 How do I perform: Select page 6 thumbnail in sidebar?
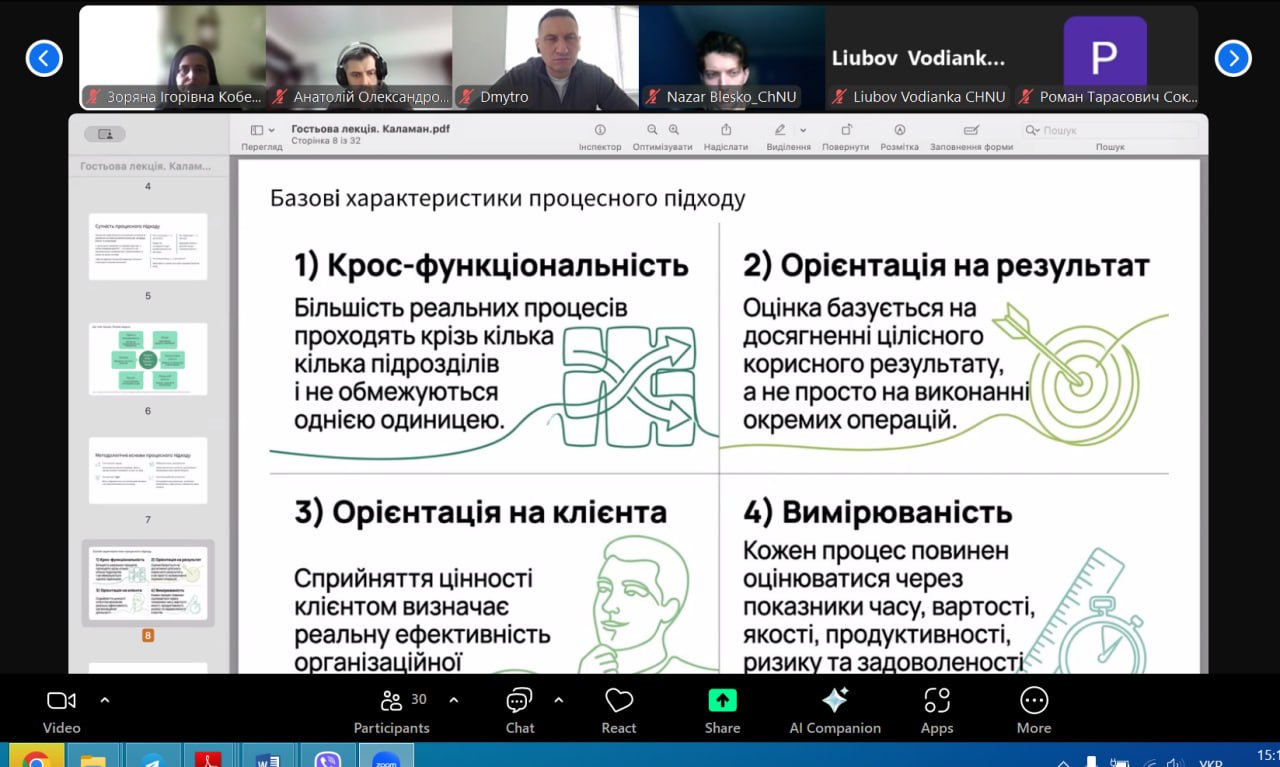pos(148,358)
